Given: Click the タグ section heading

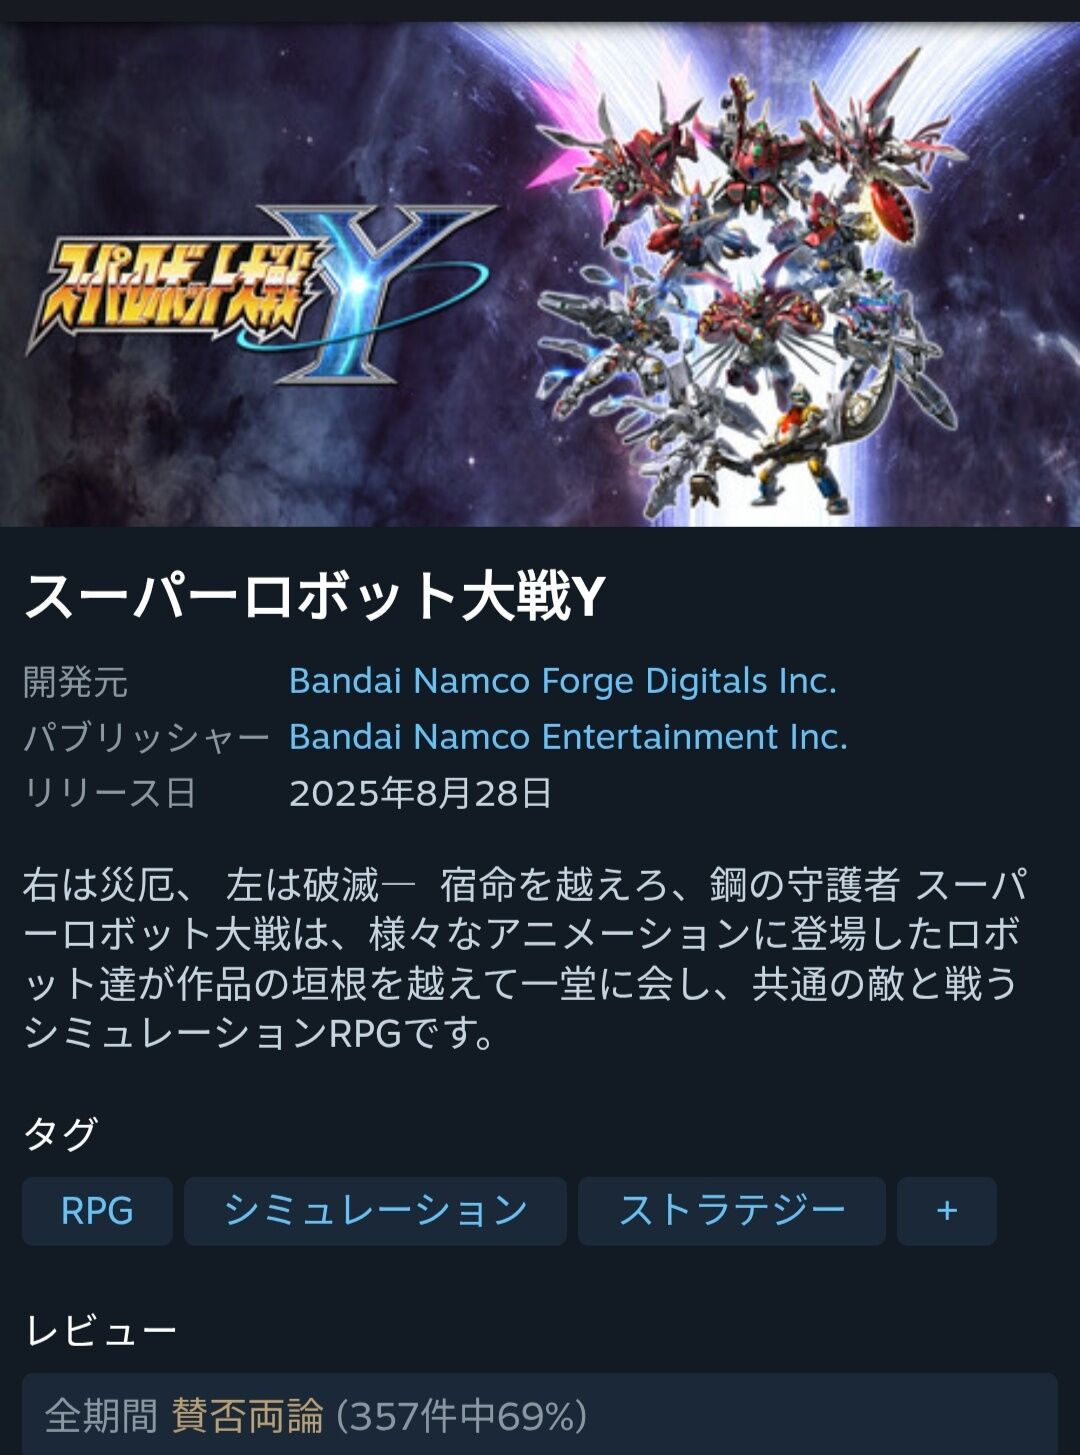Looking at the screenshot, I should (x=61, y=1134).
